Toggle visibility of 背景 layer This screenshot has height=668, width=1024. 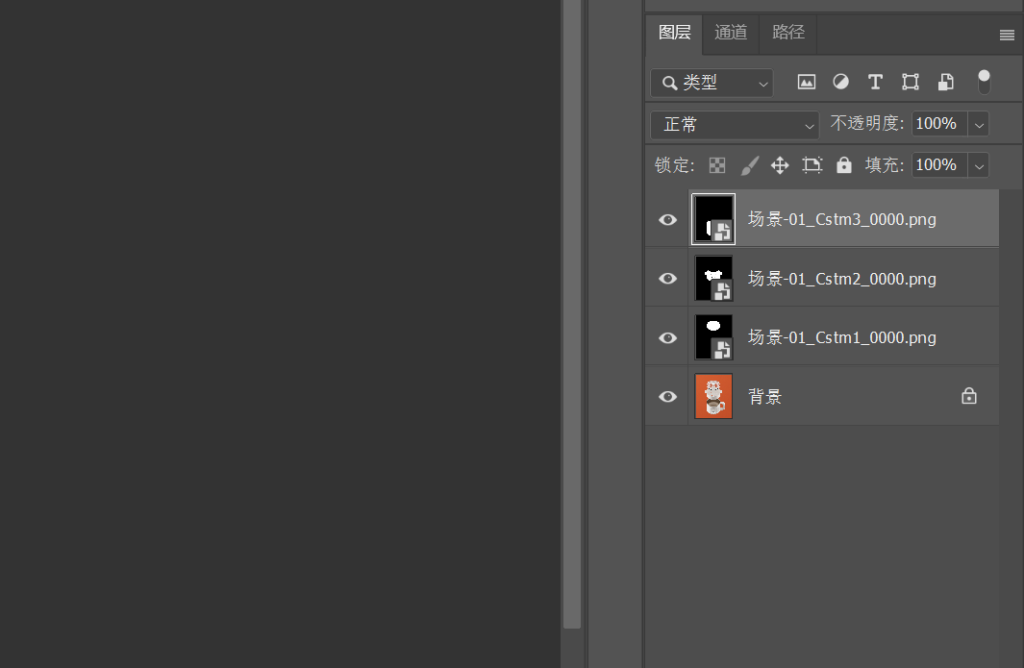(667, 396)
